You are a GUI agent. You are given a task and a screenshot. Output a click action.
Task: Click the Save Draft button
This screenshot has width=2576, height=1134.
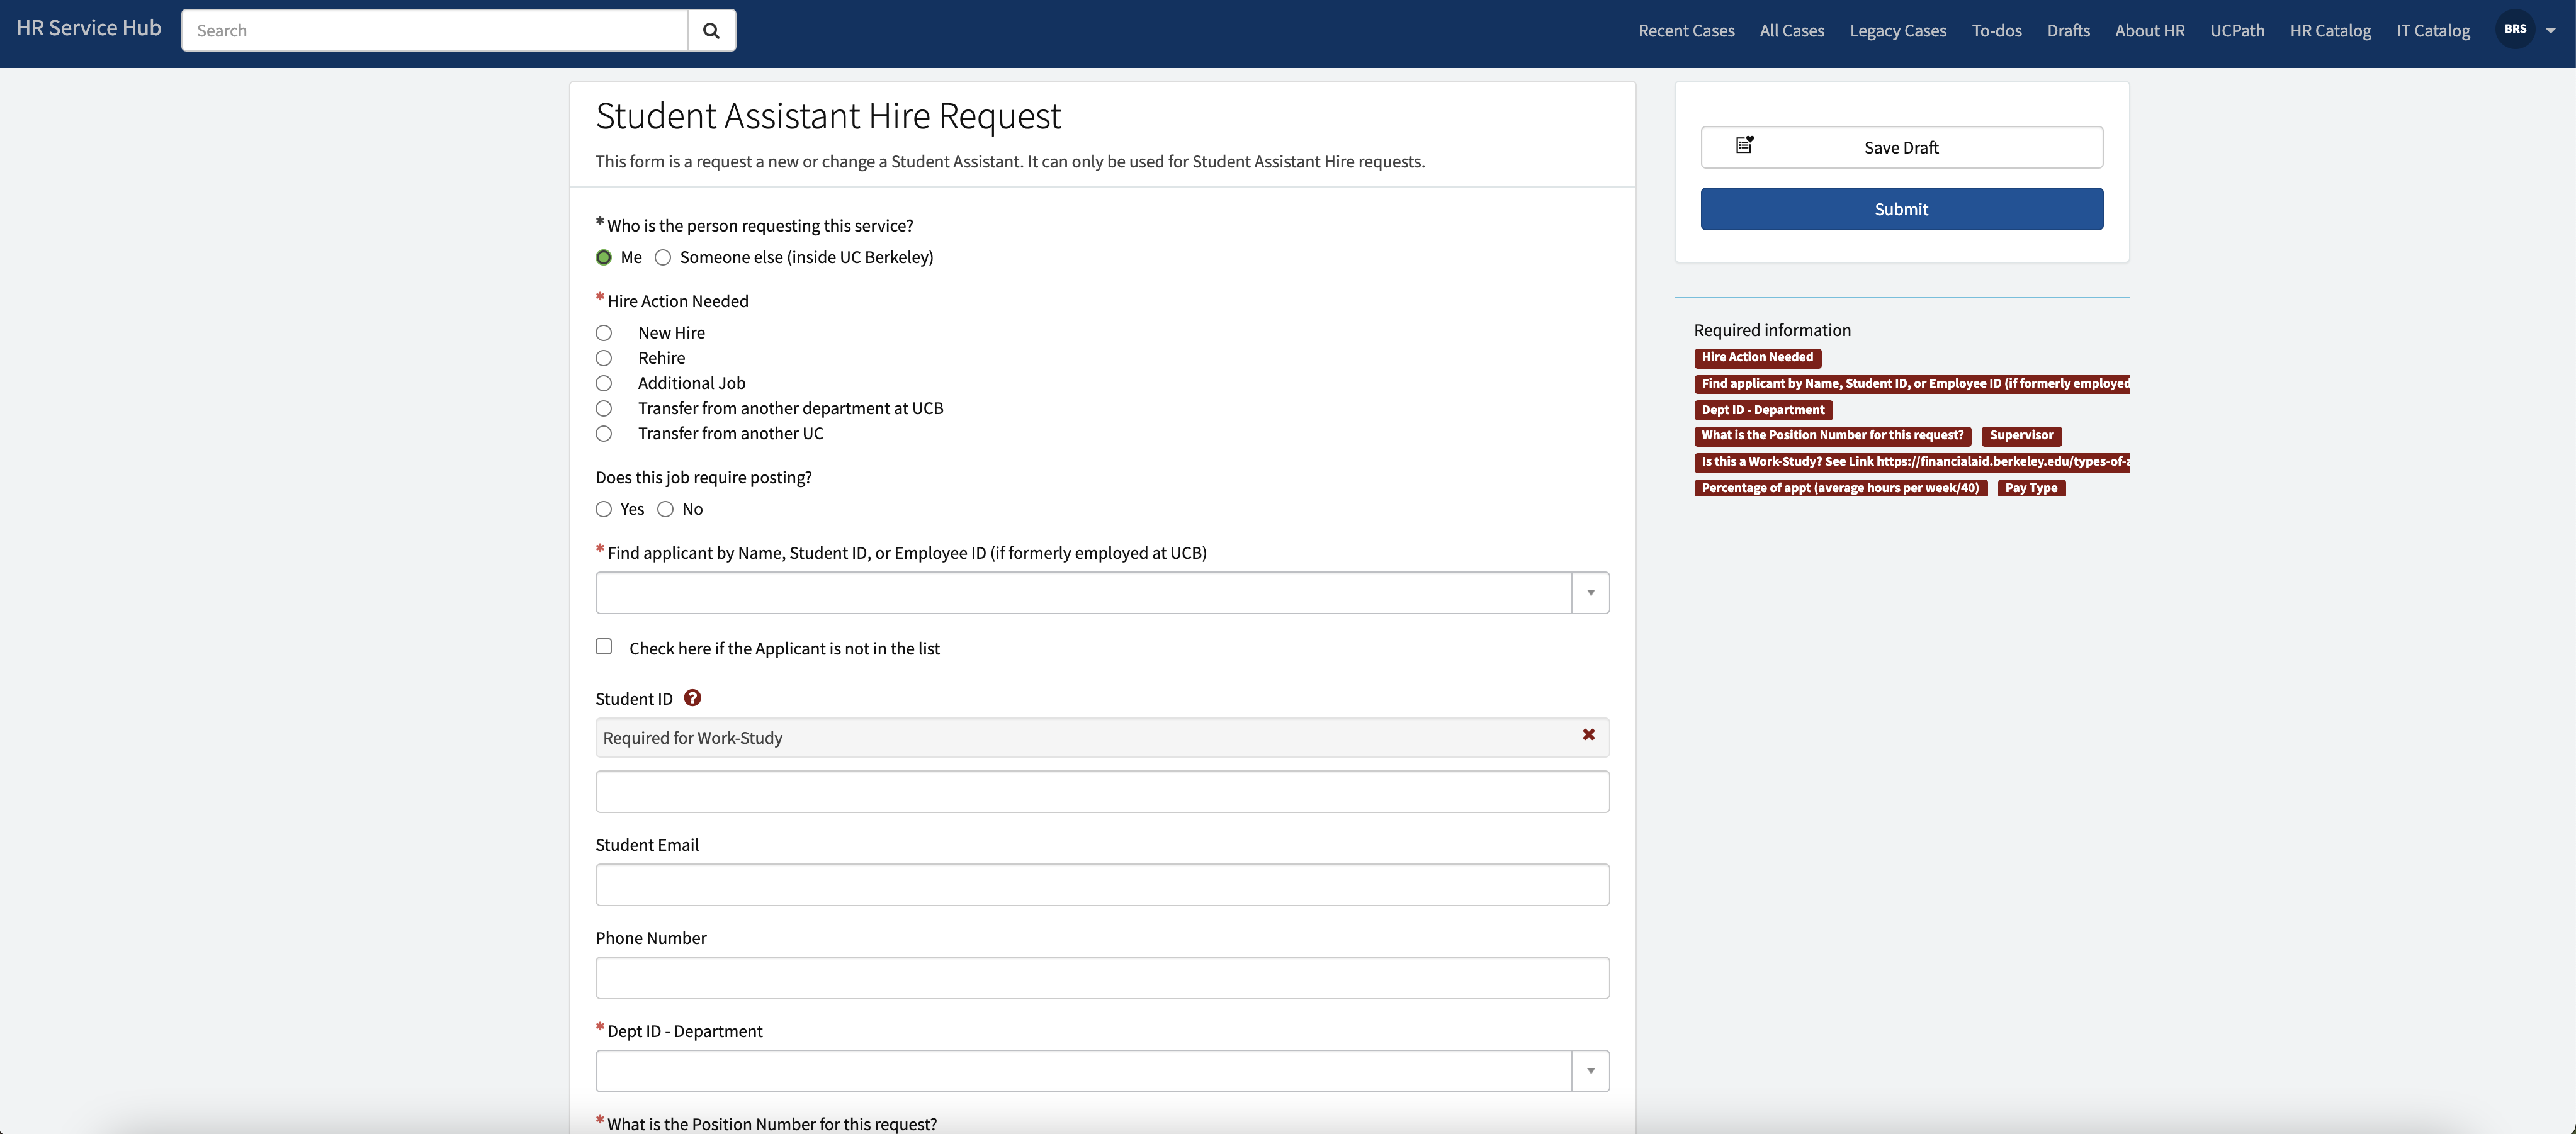click(1901, 147)
